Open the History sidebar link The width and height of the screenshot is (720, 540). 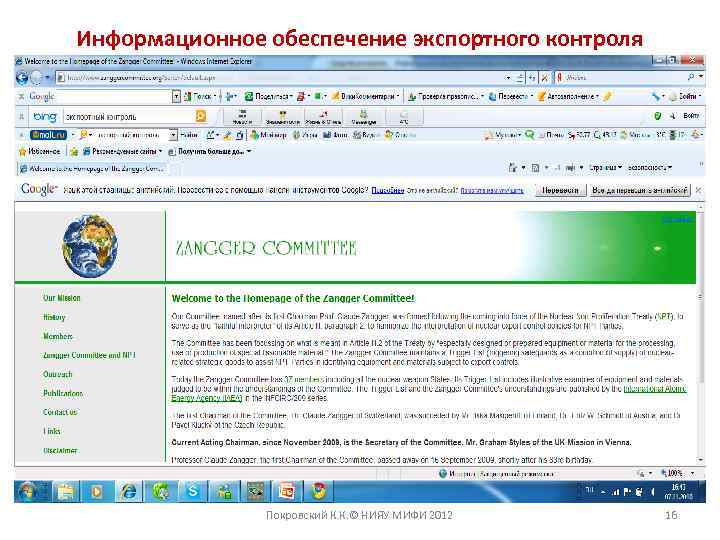(x=54, y=317)
